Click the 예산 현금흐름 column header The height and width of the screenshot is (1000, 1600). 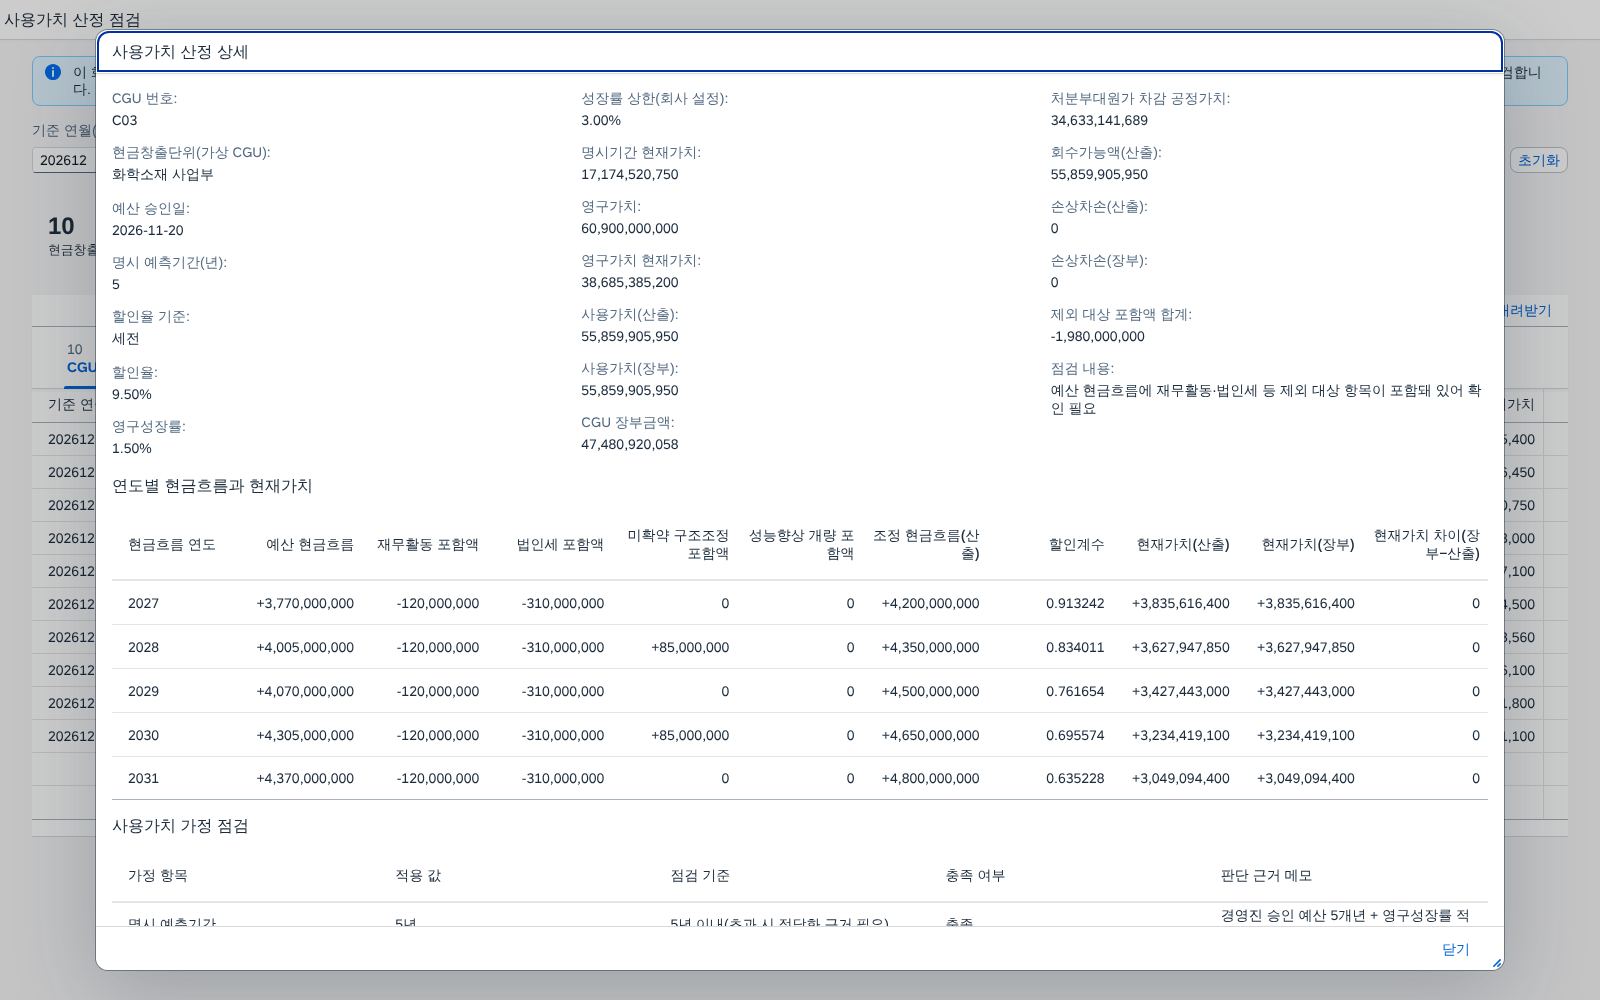pyautogui.click(x=310, y=545)
